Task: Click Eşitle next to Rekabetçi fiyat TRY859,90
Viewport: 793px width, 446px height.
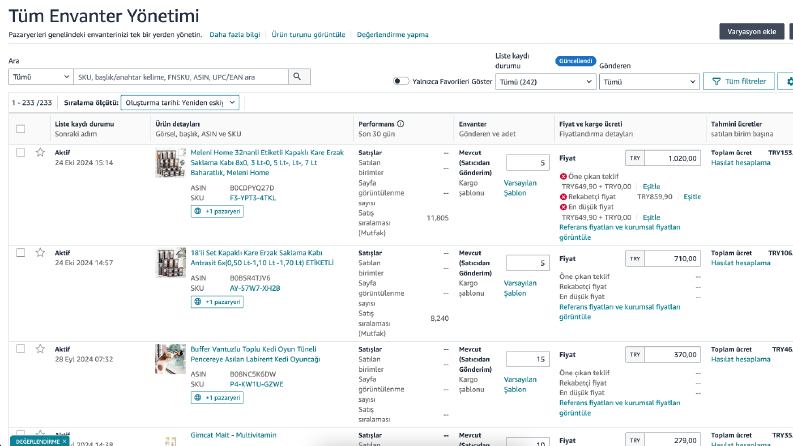Action: tap(692, 197)
